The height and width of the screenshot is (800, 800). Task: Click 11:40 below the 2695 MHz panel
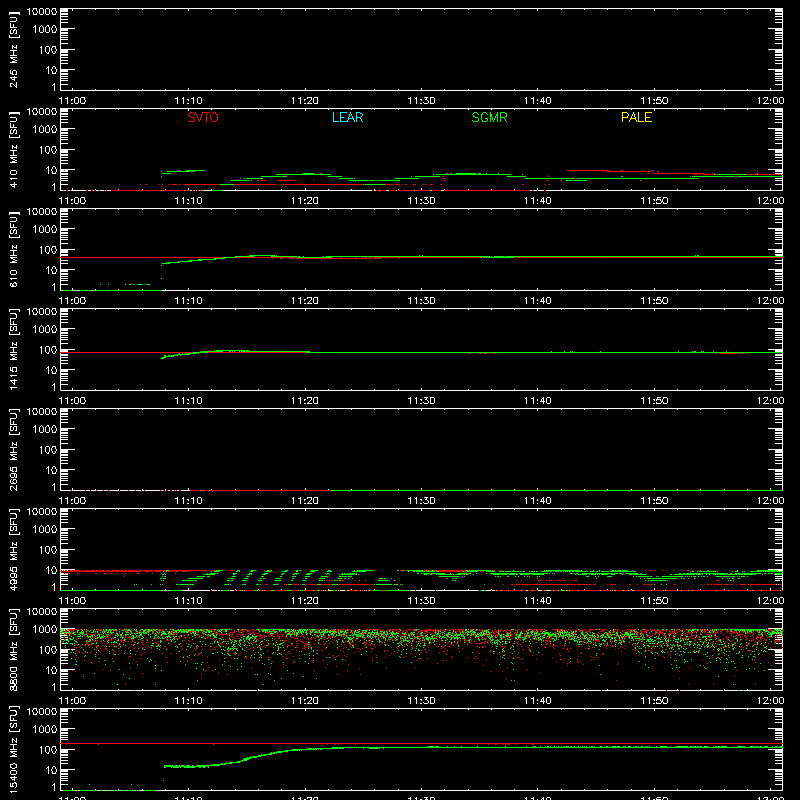pyautogui.click(x=538, y=501)
